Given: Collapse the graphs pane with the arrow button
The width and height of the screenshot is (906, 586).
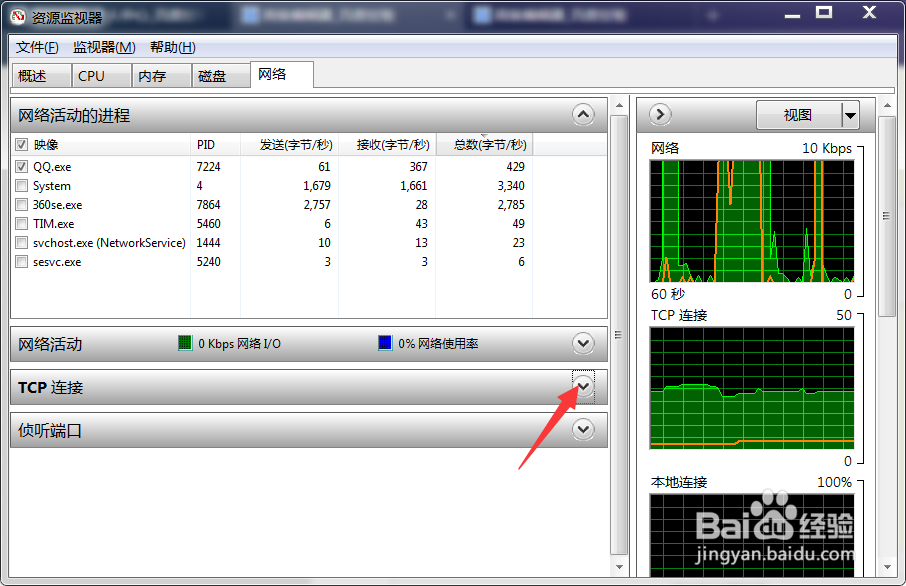Looking at the screenshot, I should pyautogui.click(x=660, y=114).
